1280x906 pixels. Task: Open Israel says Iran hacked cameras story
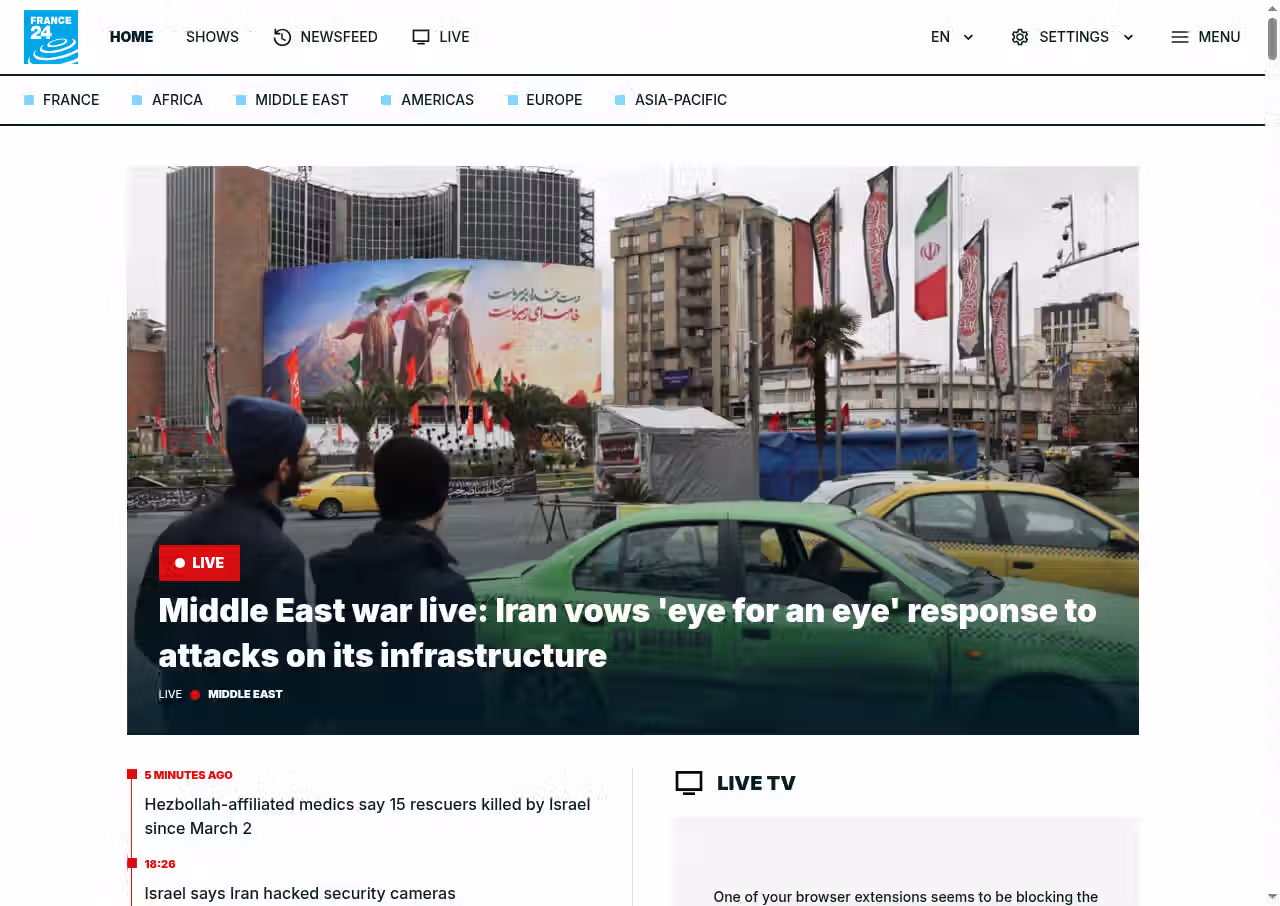pos(300,893)
